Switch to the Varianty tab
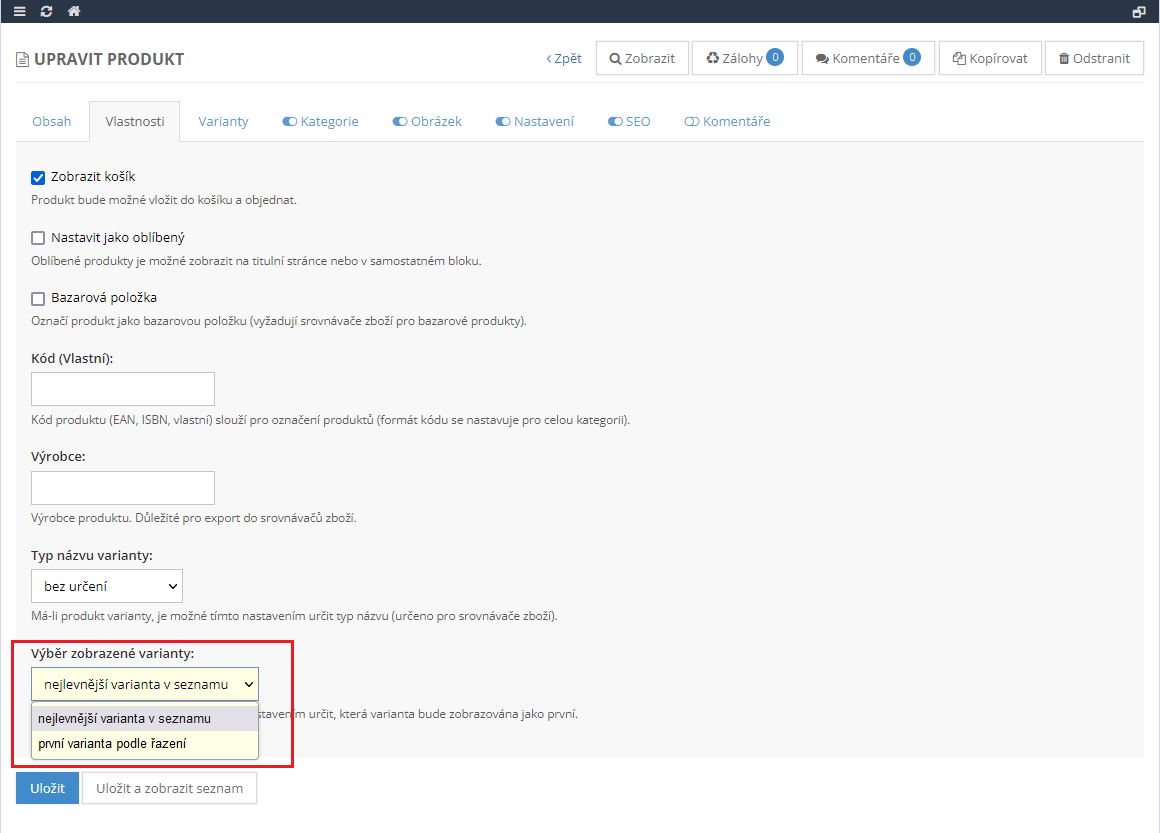This screenshot has height=833, width=1160. click(223, 122)
